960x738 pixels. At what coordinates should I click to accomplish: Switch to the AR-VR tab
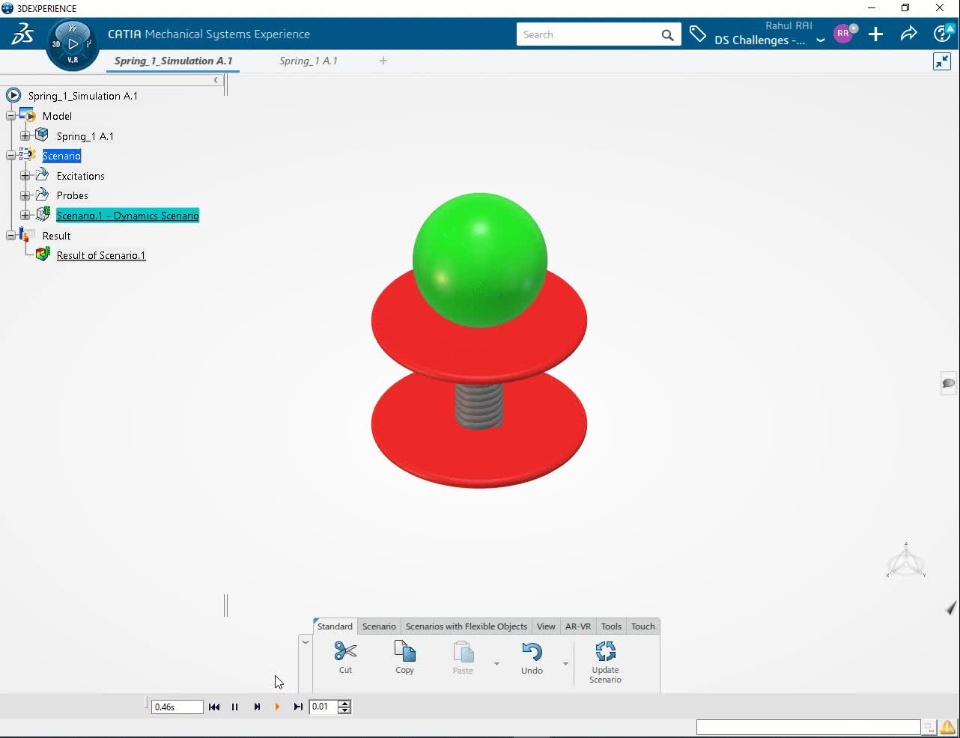click(x=577, y=626)
